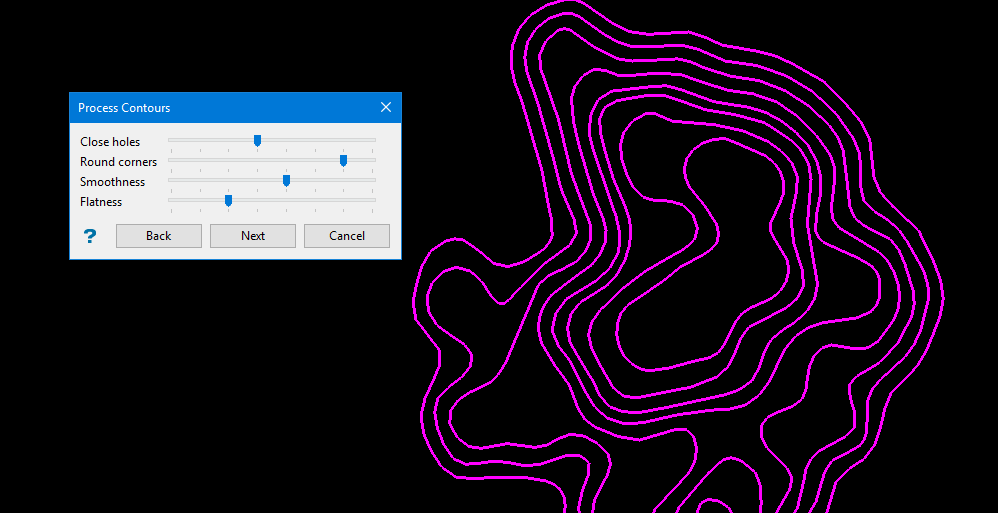This screenshot has height=513, width=998.
Task: Close the Process Contours dialog with X
Action: 386,108
